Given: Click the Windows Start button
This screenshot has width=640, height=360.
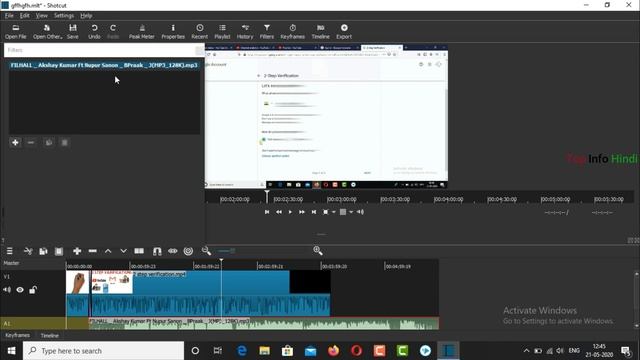Looking at the screenshot, I should pyautogui.click(x=11, y=351).
